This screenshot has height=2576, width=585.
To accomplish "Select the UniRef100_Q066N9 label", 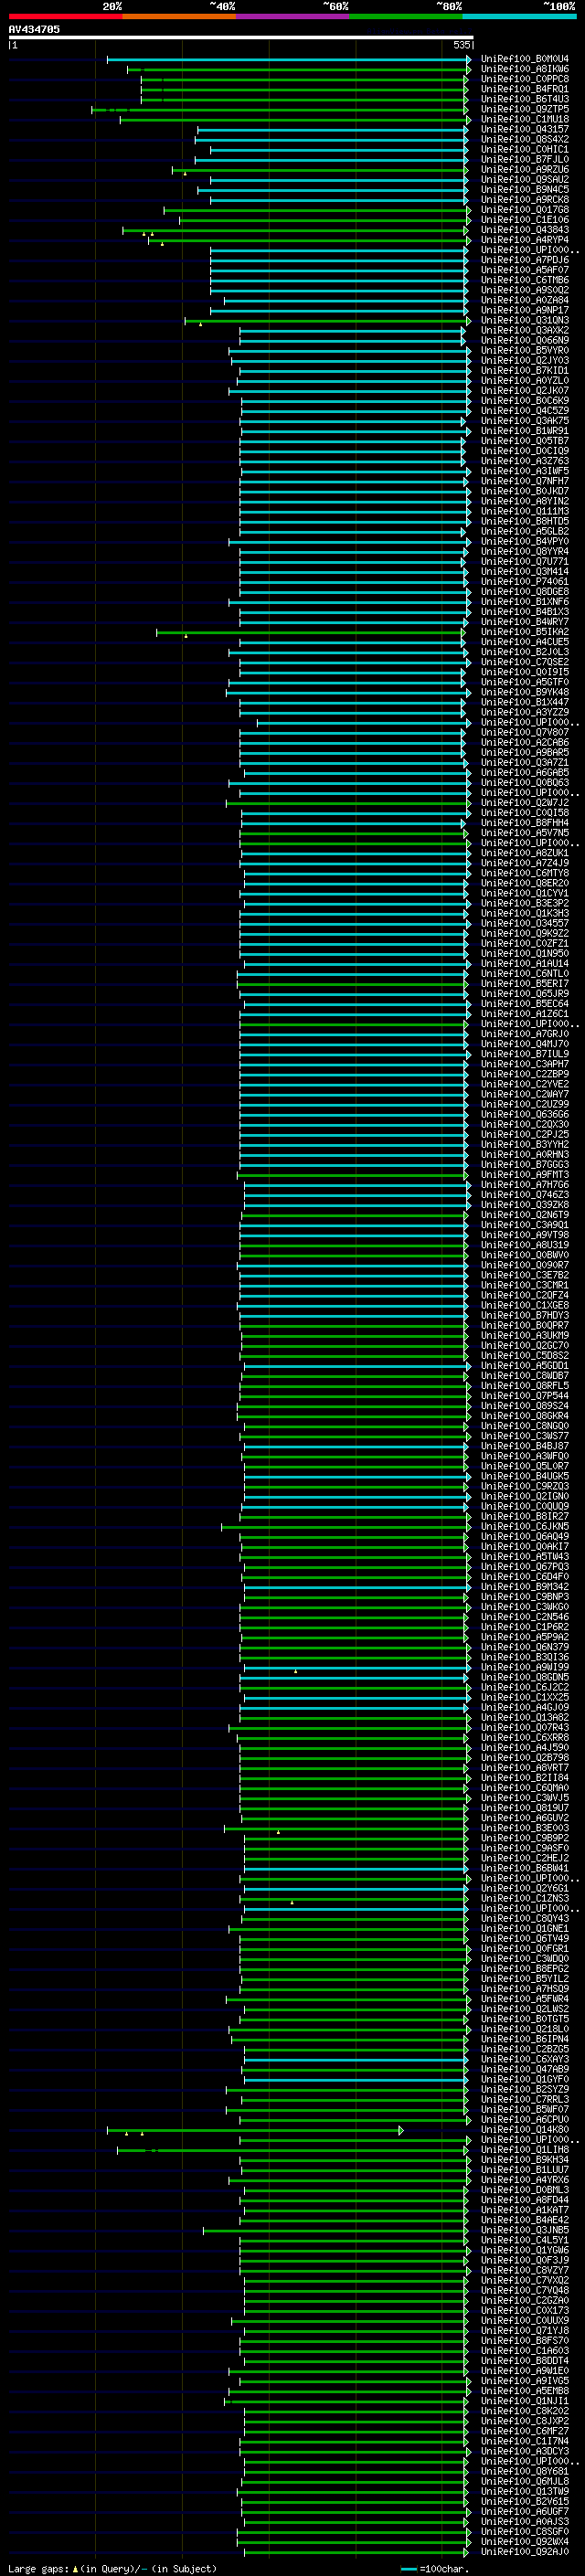I will click(524, 340).
